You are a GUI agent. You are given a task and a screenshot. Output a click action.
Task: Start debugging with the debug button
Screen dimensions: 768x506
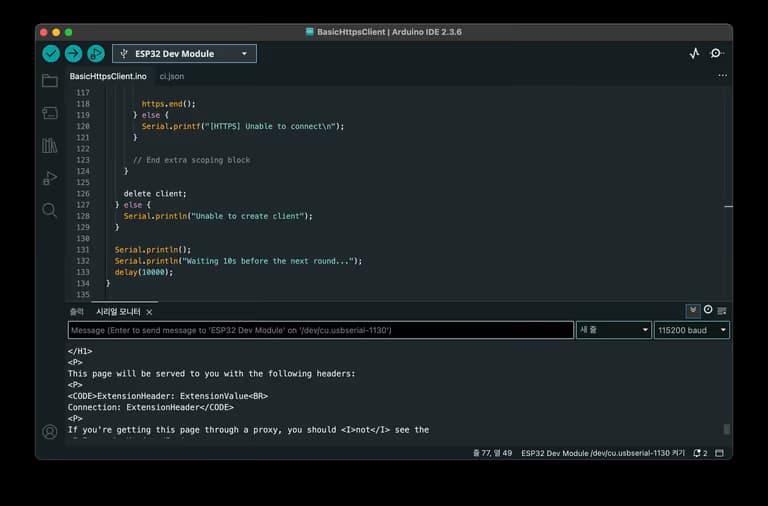[96, 54]
